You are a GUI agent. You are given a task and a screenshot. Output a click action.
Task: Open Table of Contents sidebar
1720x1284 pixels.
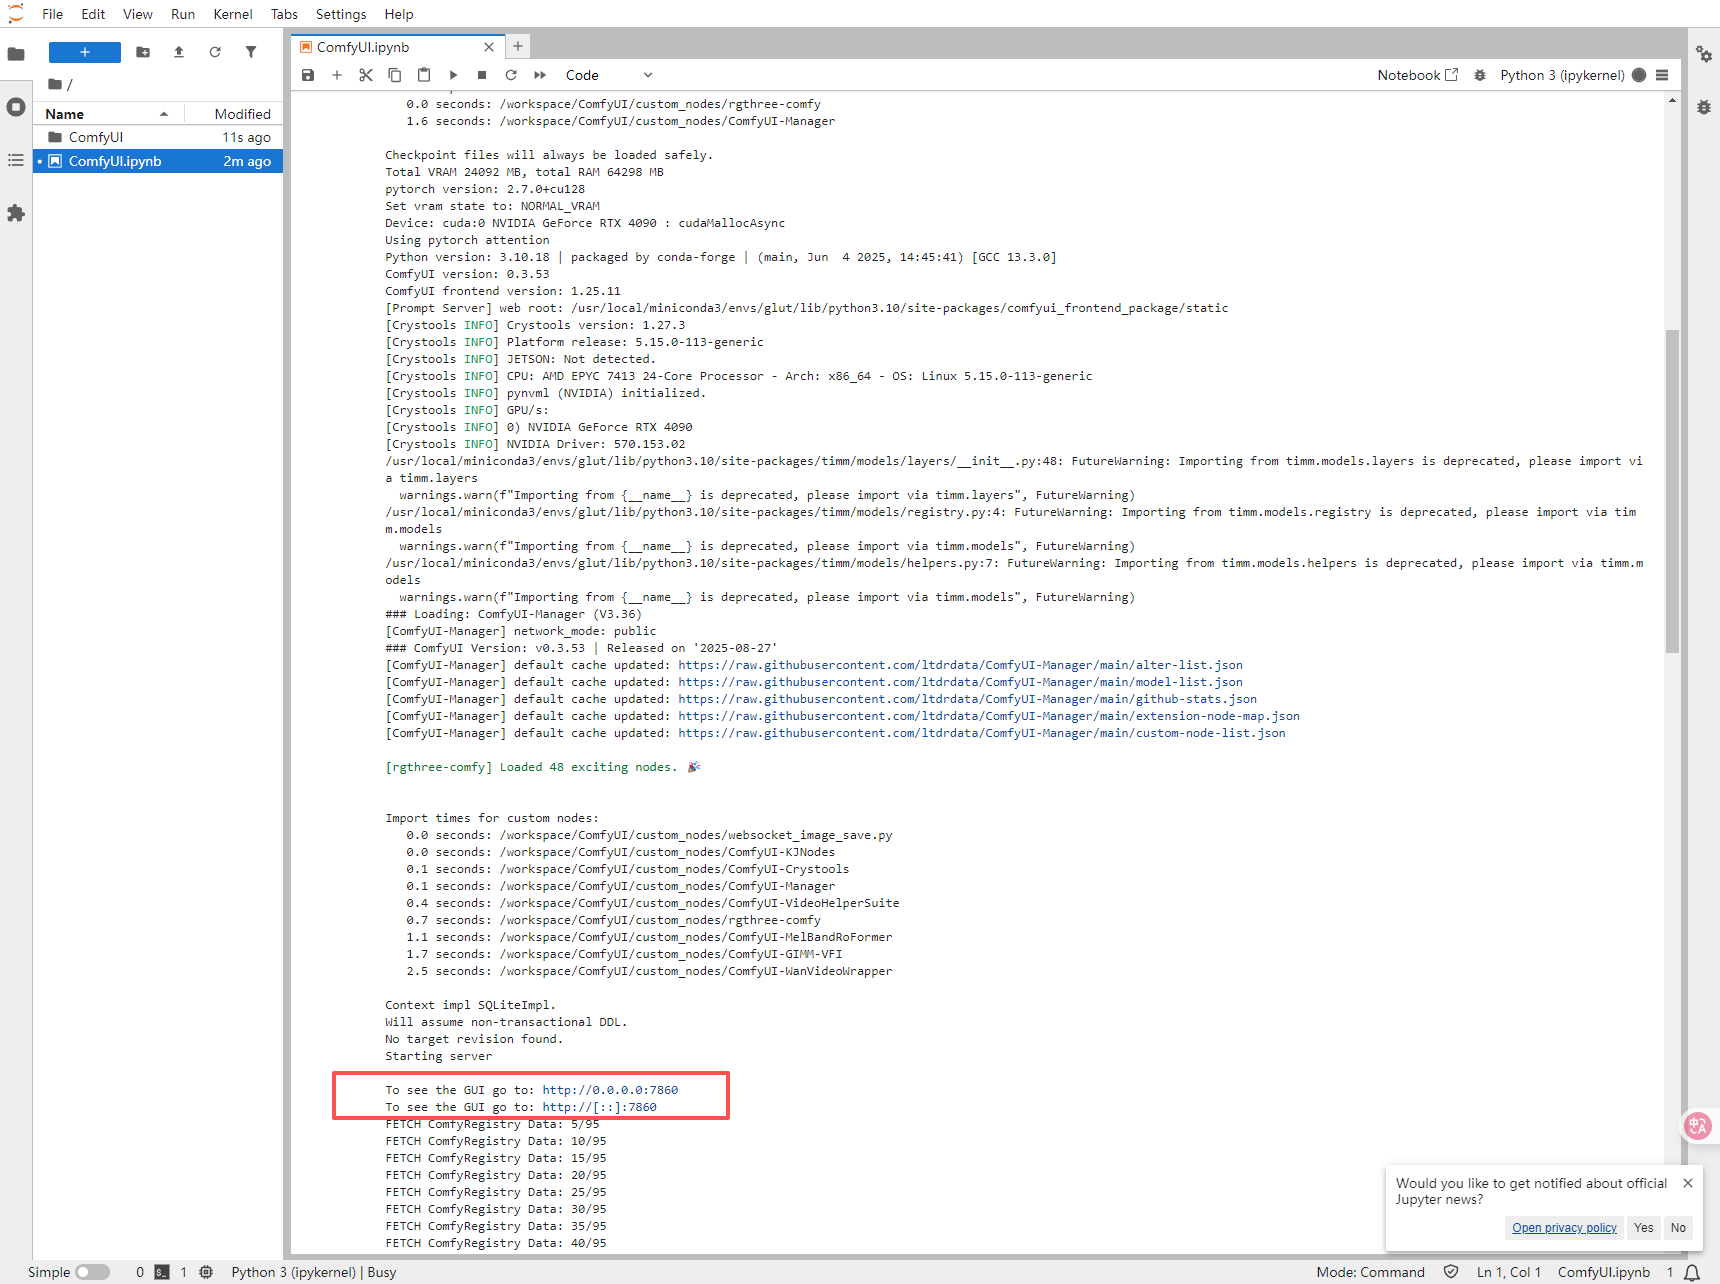[x=16, y=160]
